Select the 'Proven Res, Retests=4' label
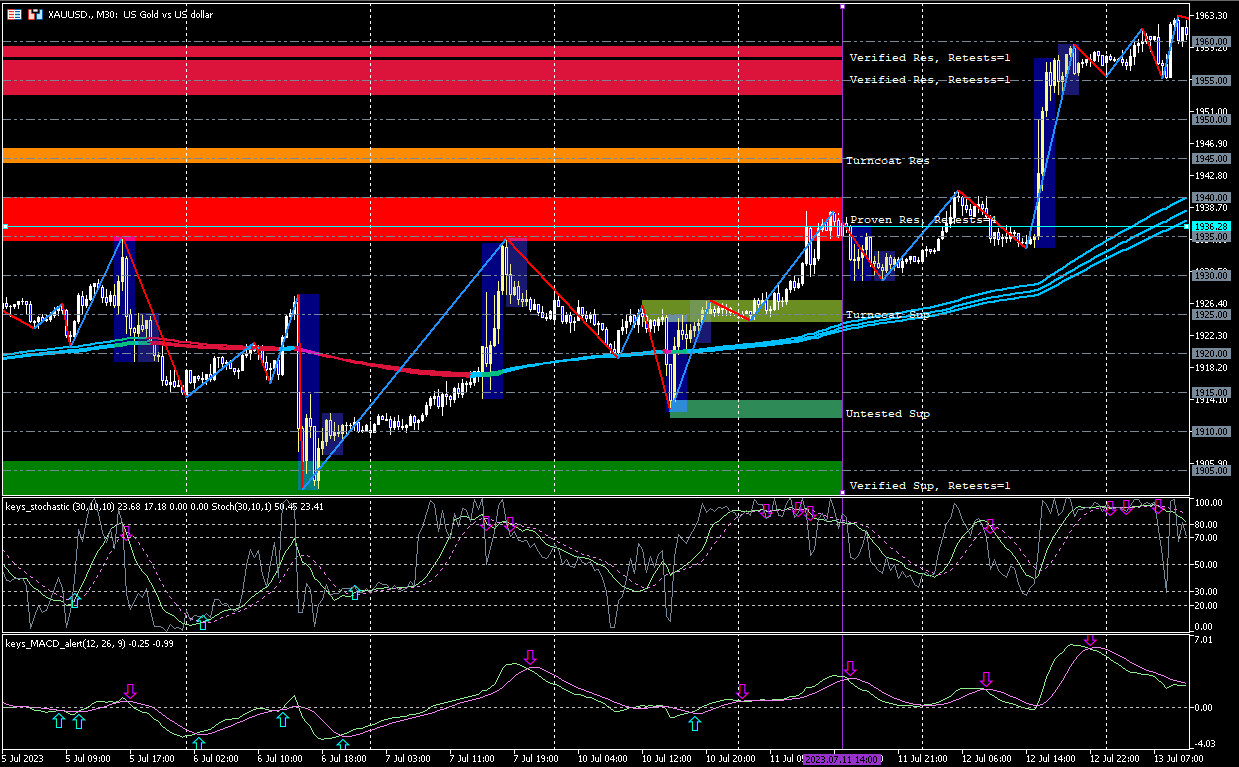Image resolution: width=1239 pixels, height=767 pixels. 923,219
